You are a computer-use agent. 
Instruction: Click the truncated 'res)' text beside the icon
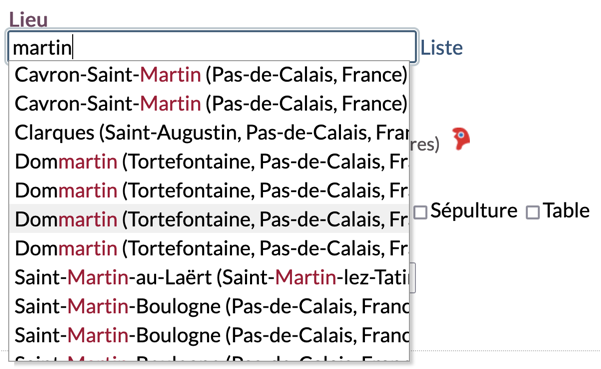425,144
